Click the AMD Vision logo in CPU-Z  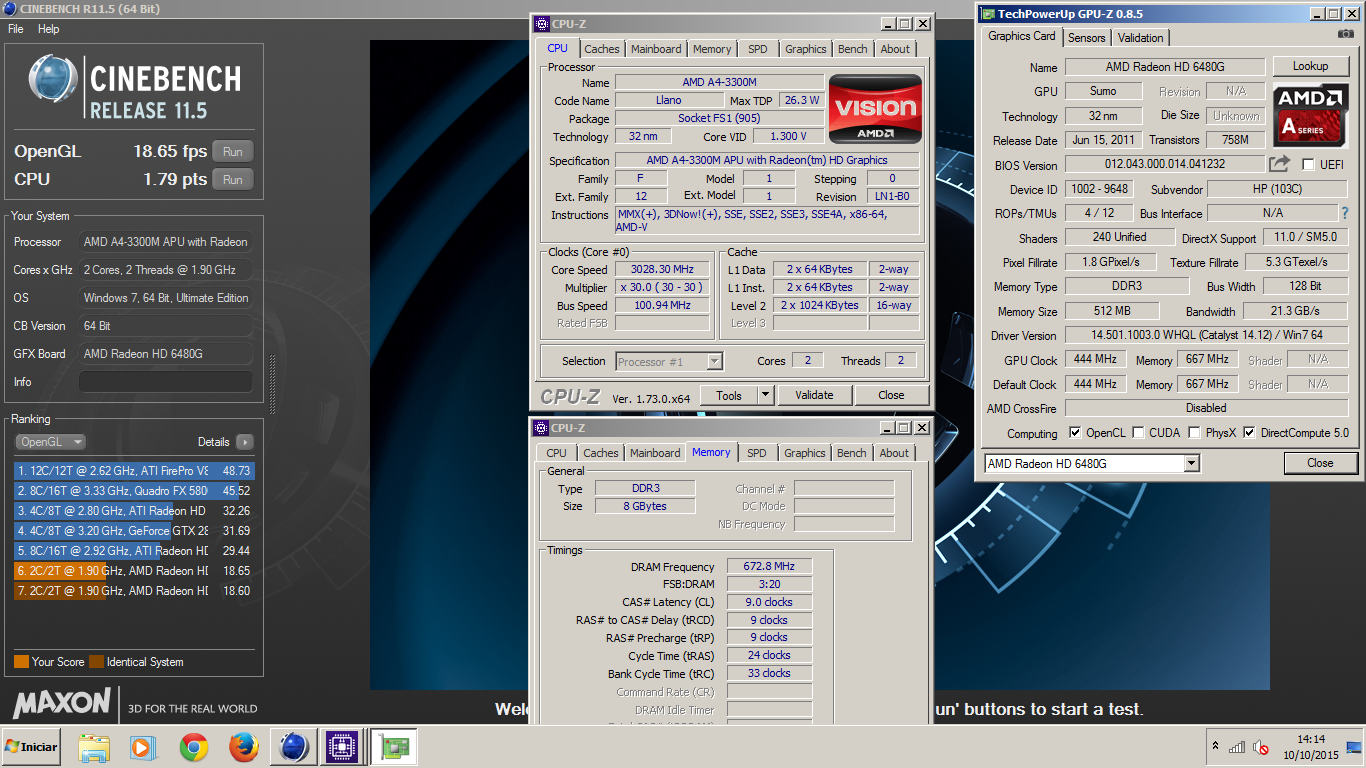[875, 109]
